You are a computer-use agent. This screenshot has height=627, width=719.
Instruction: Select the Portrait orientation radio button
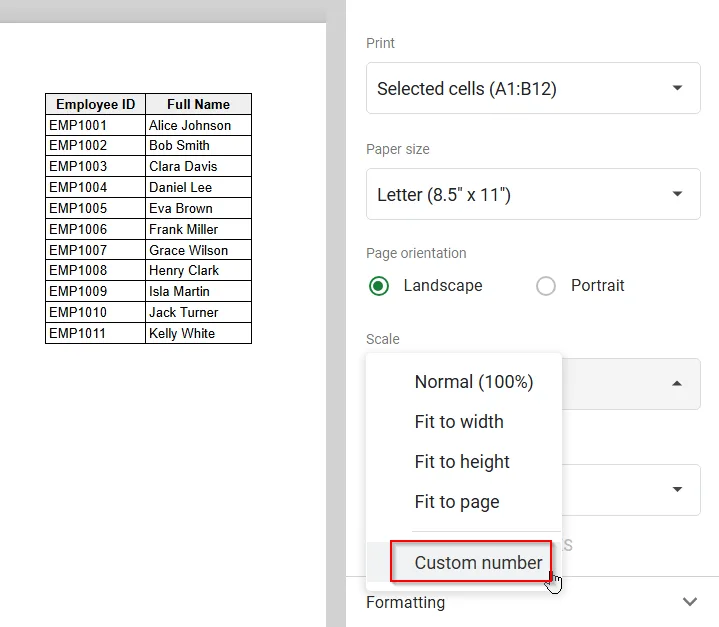click(x=546, y=286)
